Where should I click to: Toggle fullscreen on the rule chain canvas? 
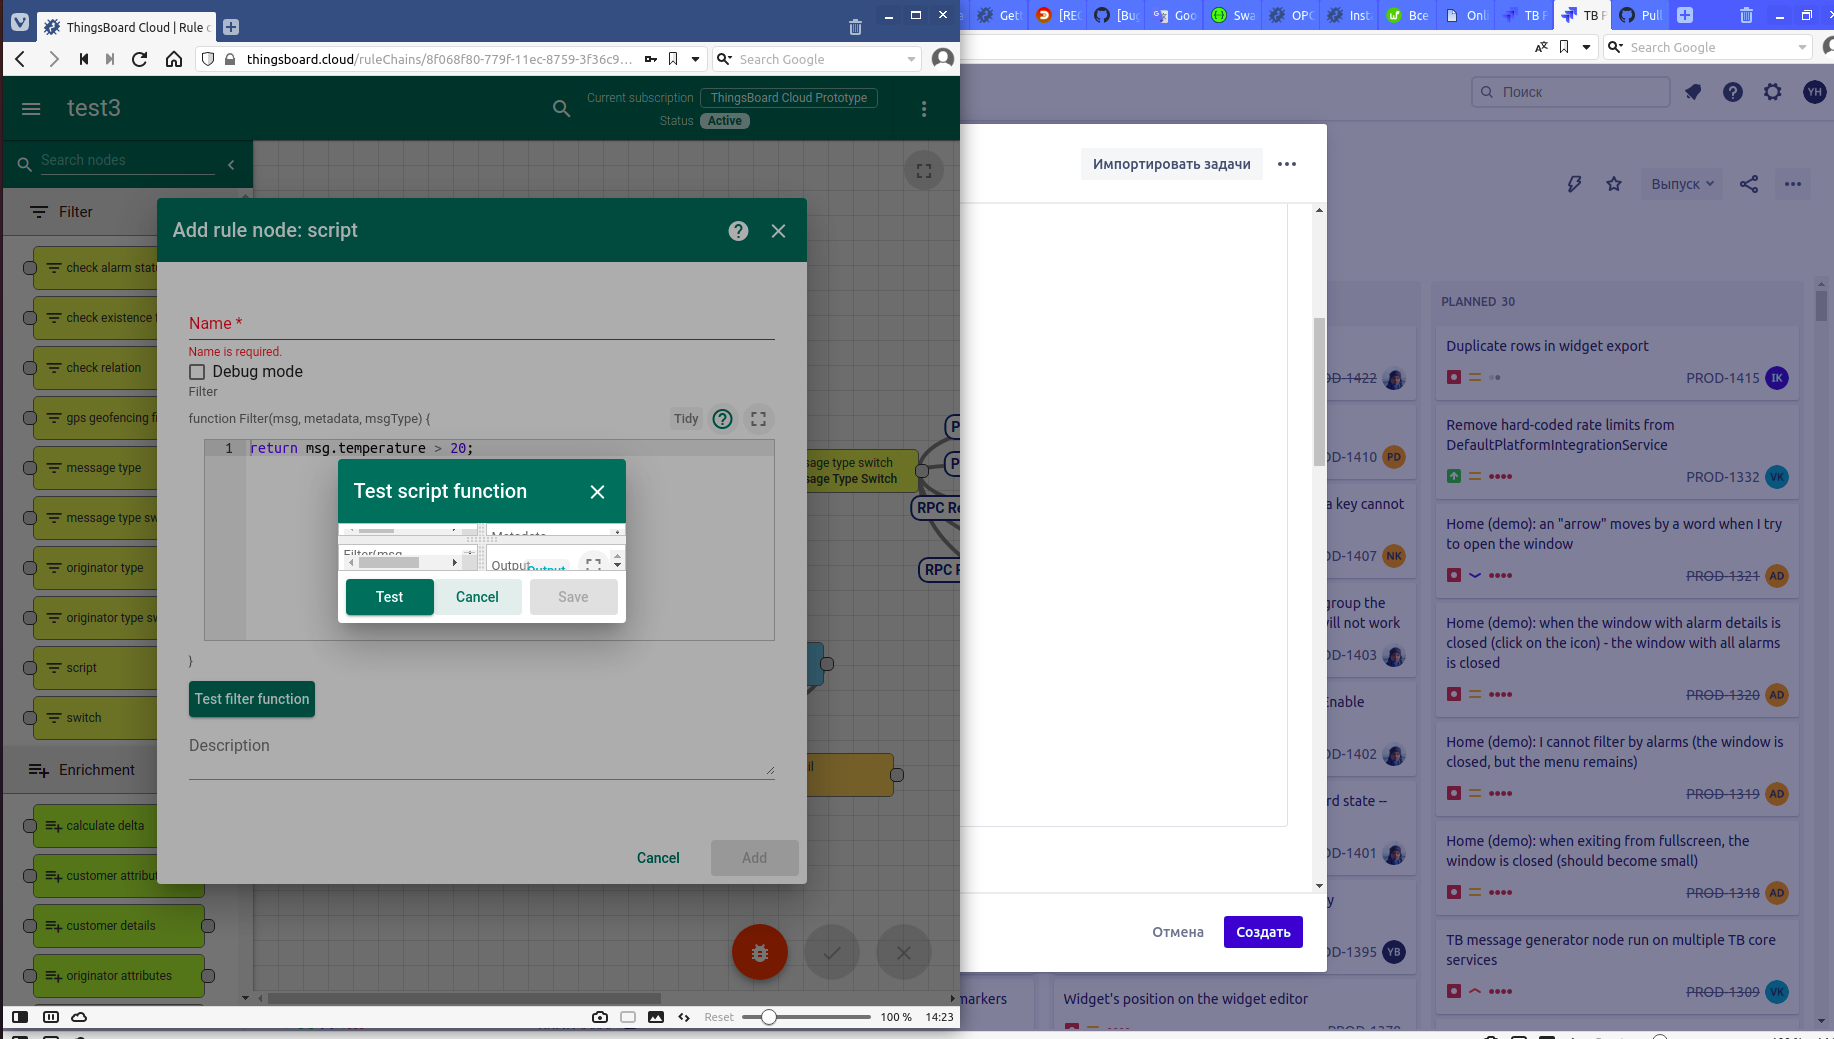pos(924,171)
